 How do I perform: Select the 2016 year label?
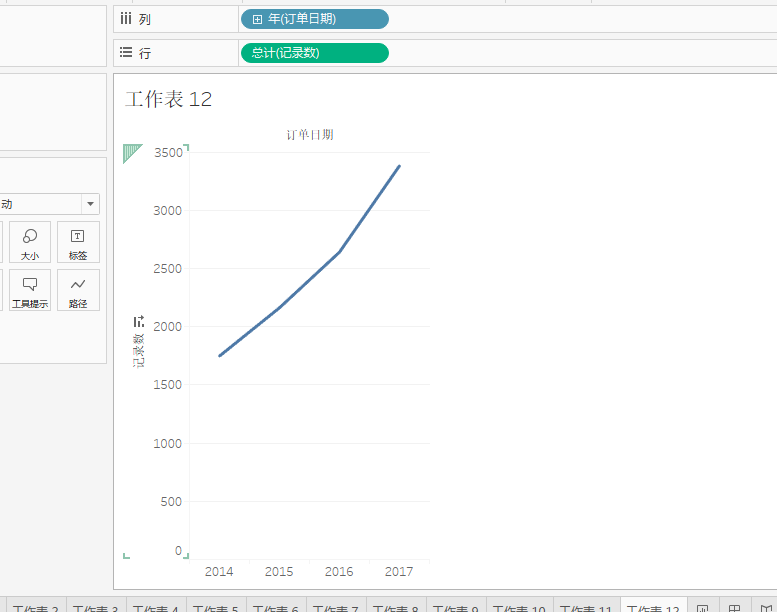(339, 572)
